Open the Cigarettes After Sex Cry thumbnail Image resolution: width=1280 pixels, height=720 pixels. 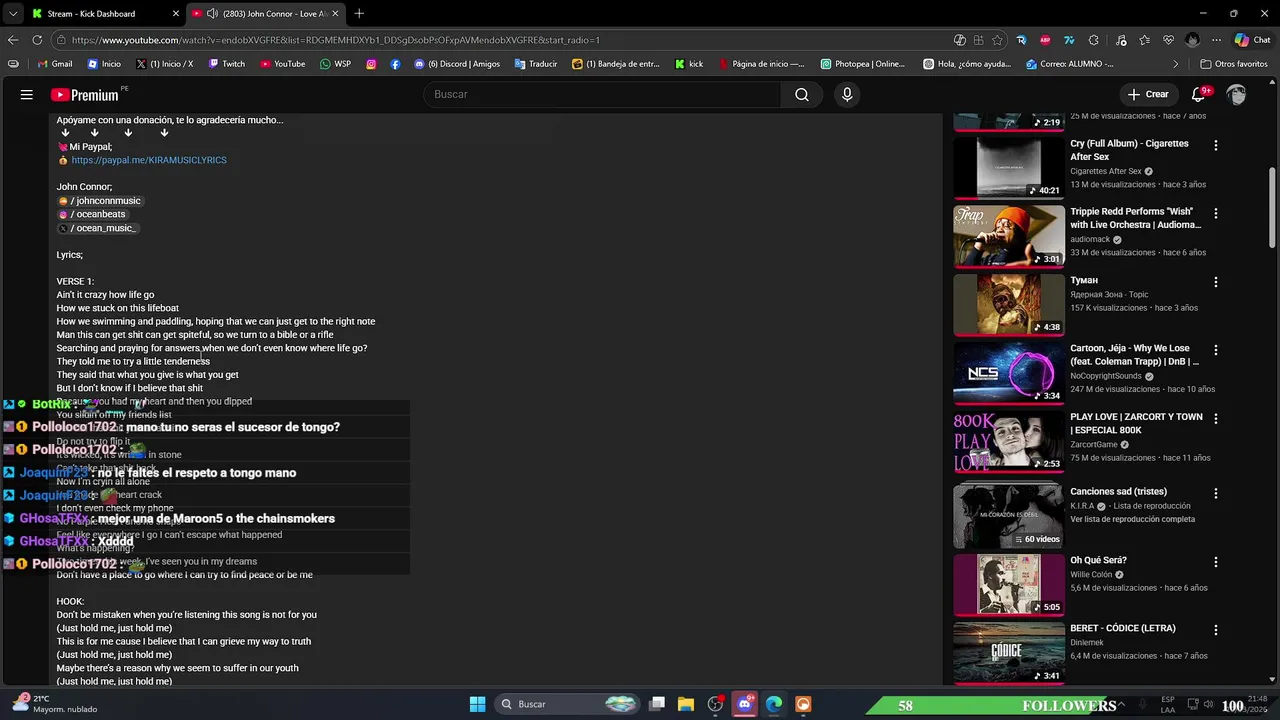tap(1009, 168)
